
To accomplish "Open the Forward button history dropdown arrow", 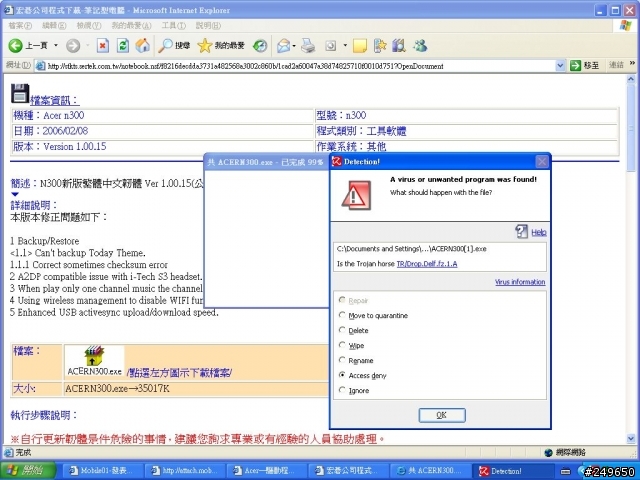I will coord(87,45).
